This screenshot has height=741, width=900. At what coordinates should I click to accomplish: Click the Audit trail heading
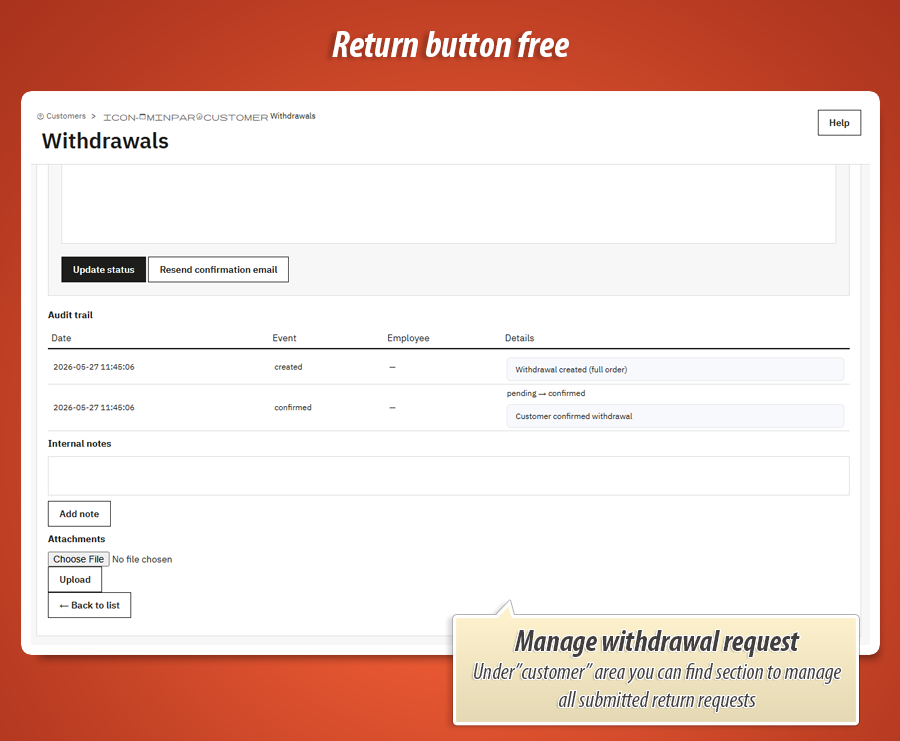tap(70, 315)
